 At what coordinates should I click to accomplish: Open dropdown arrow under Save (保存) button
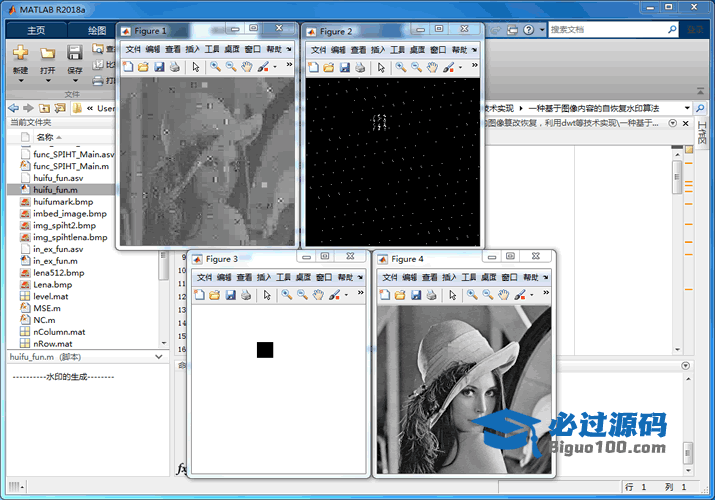click(x=75, y=81)
